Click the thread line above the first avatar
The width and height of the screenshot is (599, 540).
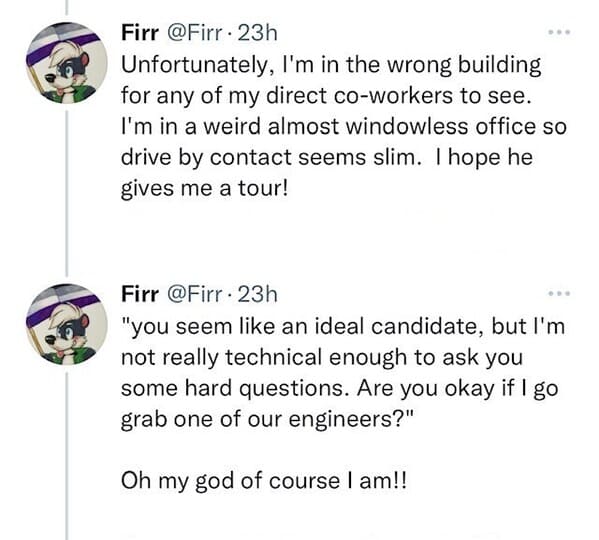[x=66, y=8]
